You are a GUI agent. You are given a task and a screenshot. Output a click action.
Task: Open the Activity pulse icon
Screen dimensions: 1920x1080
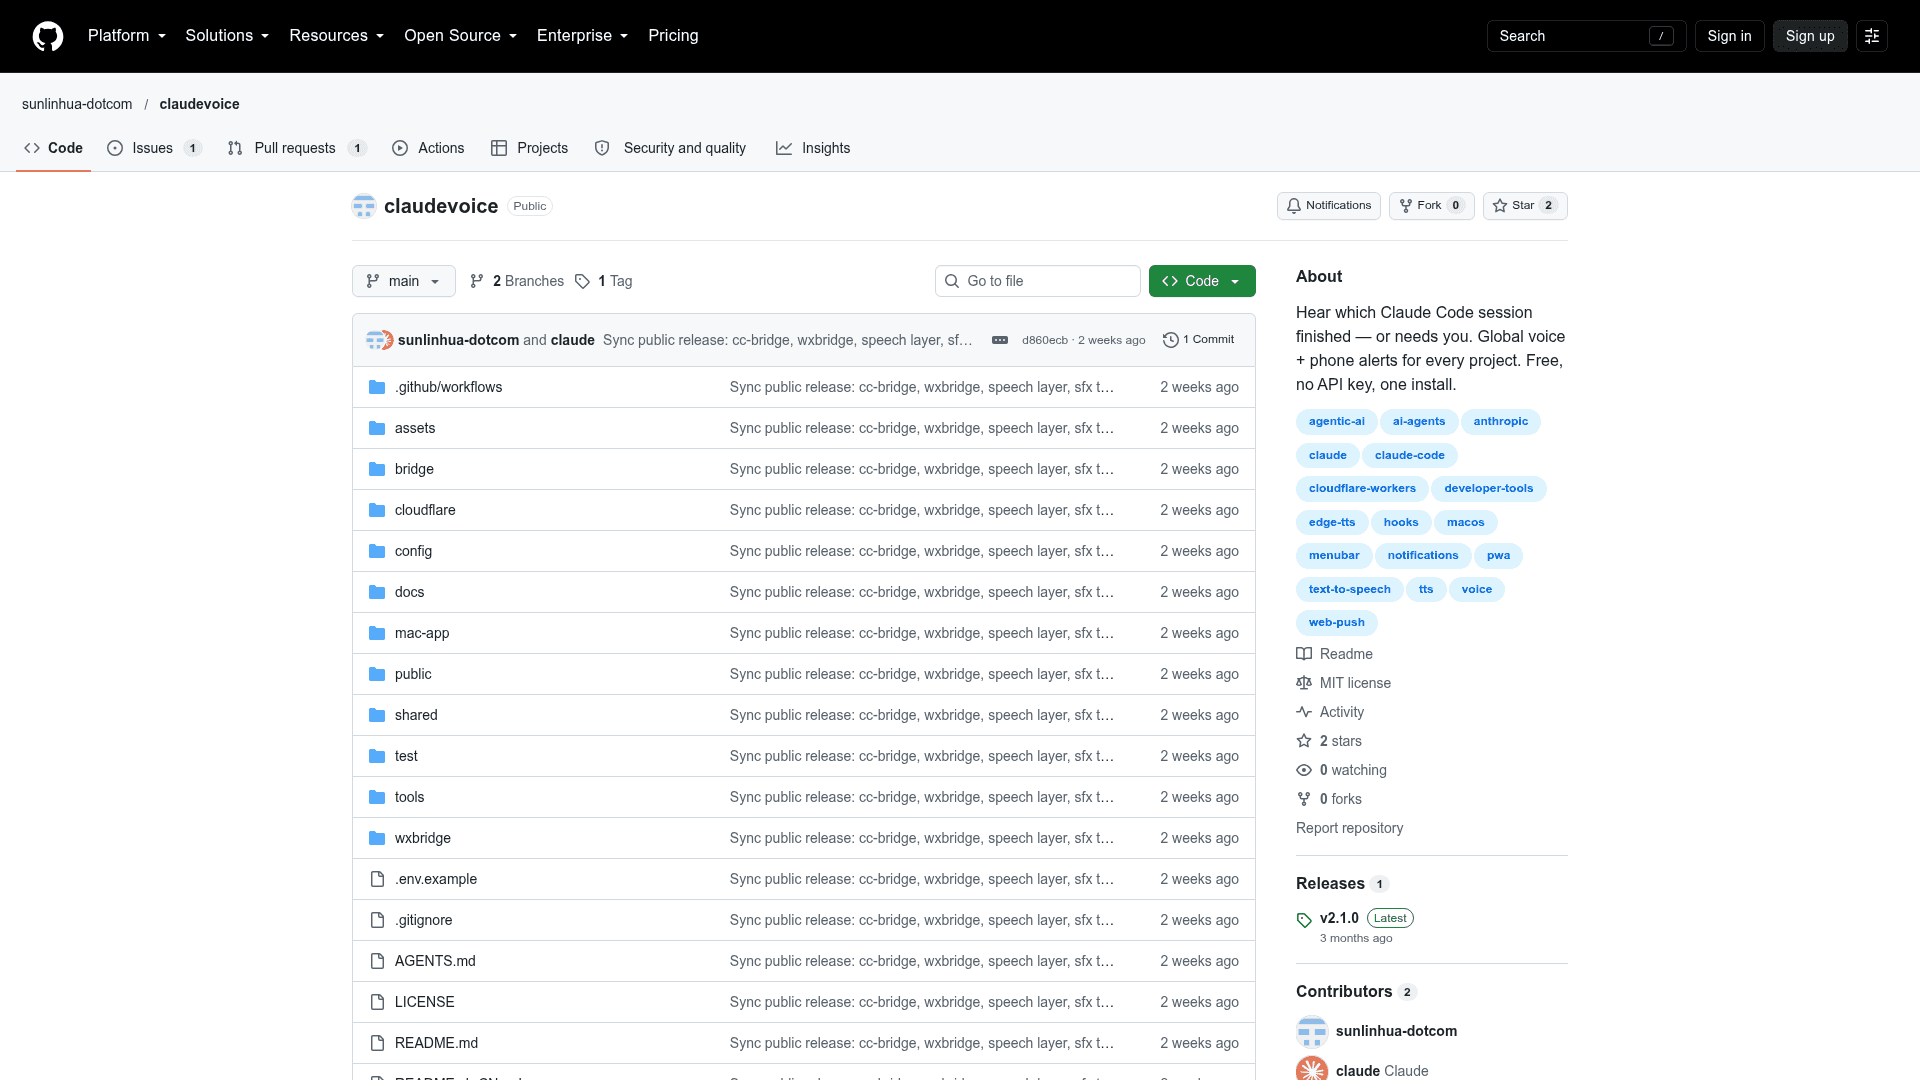click(1304, 712)
